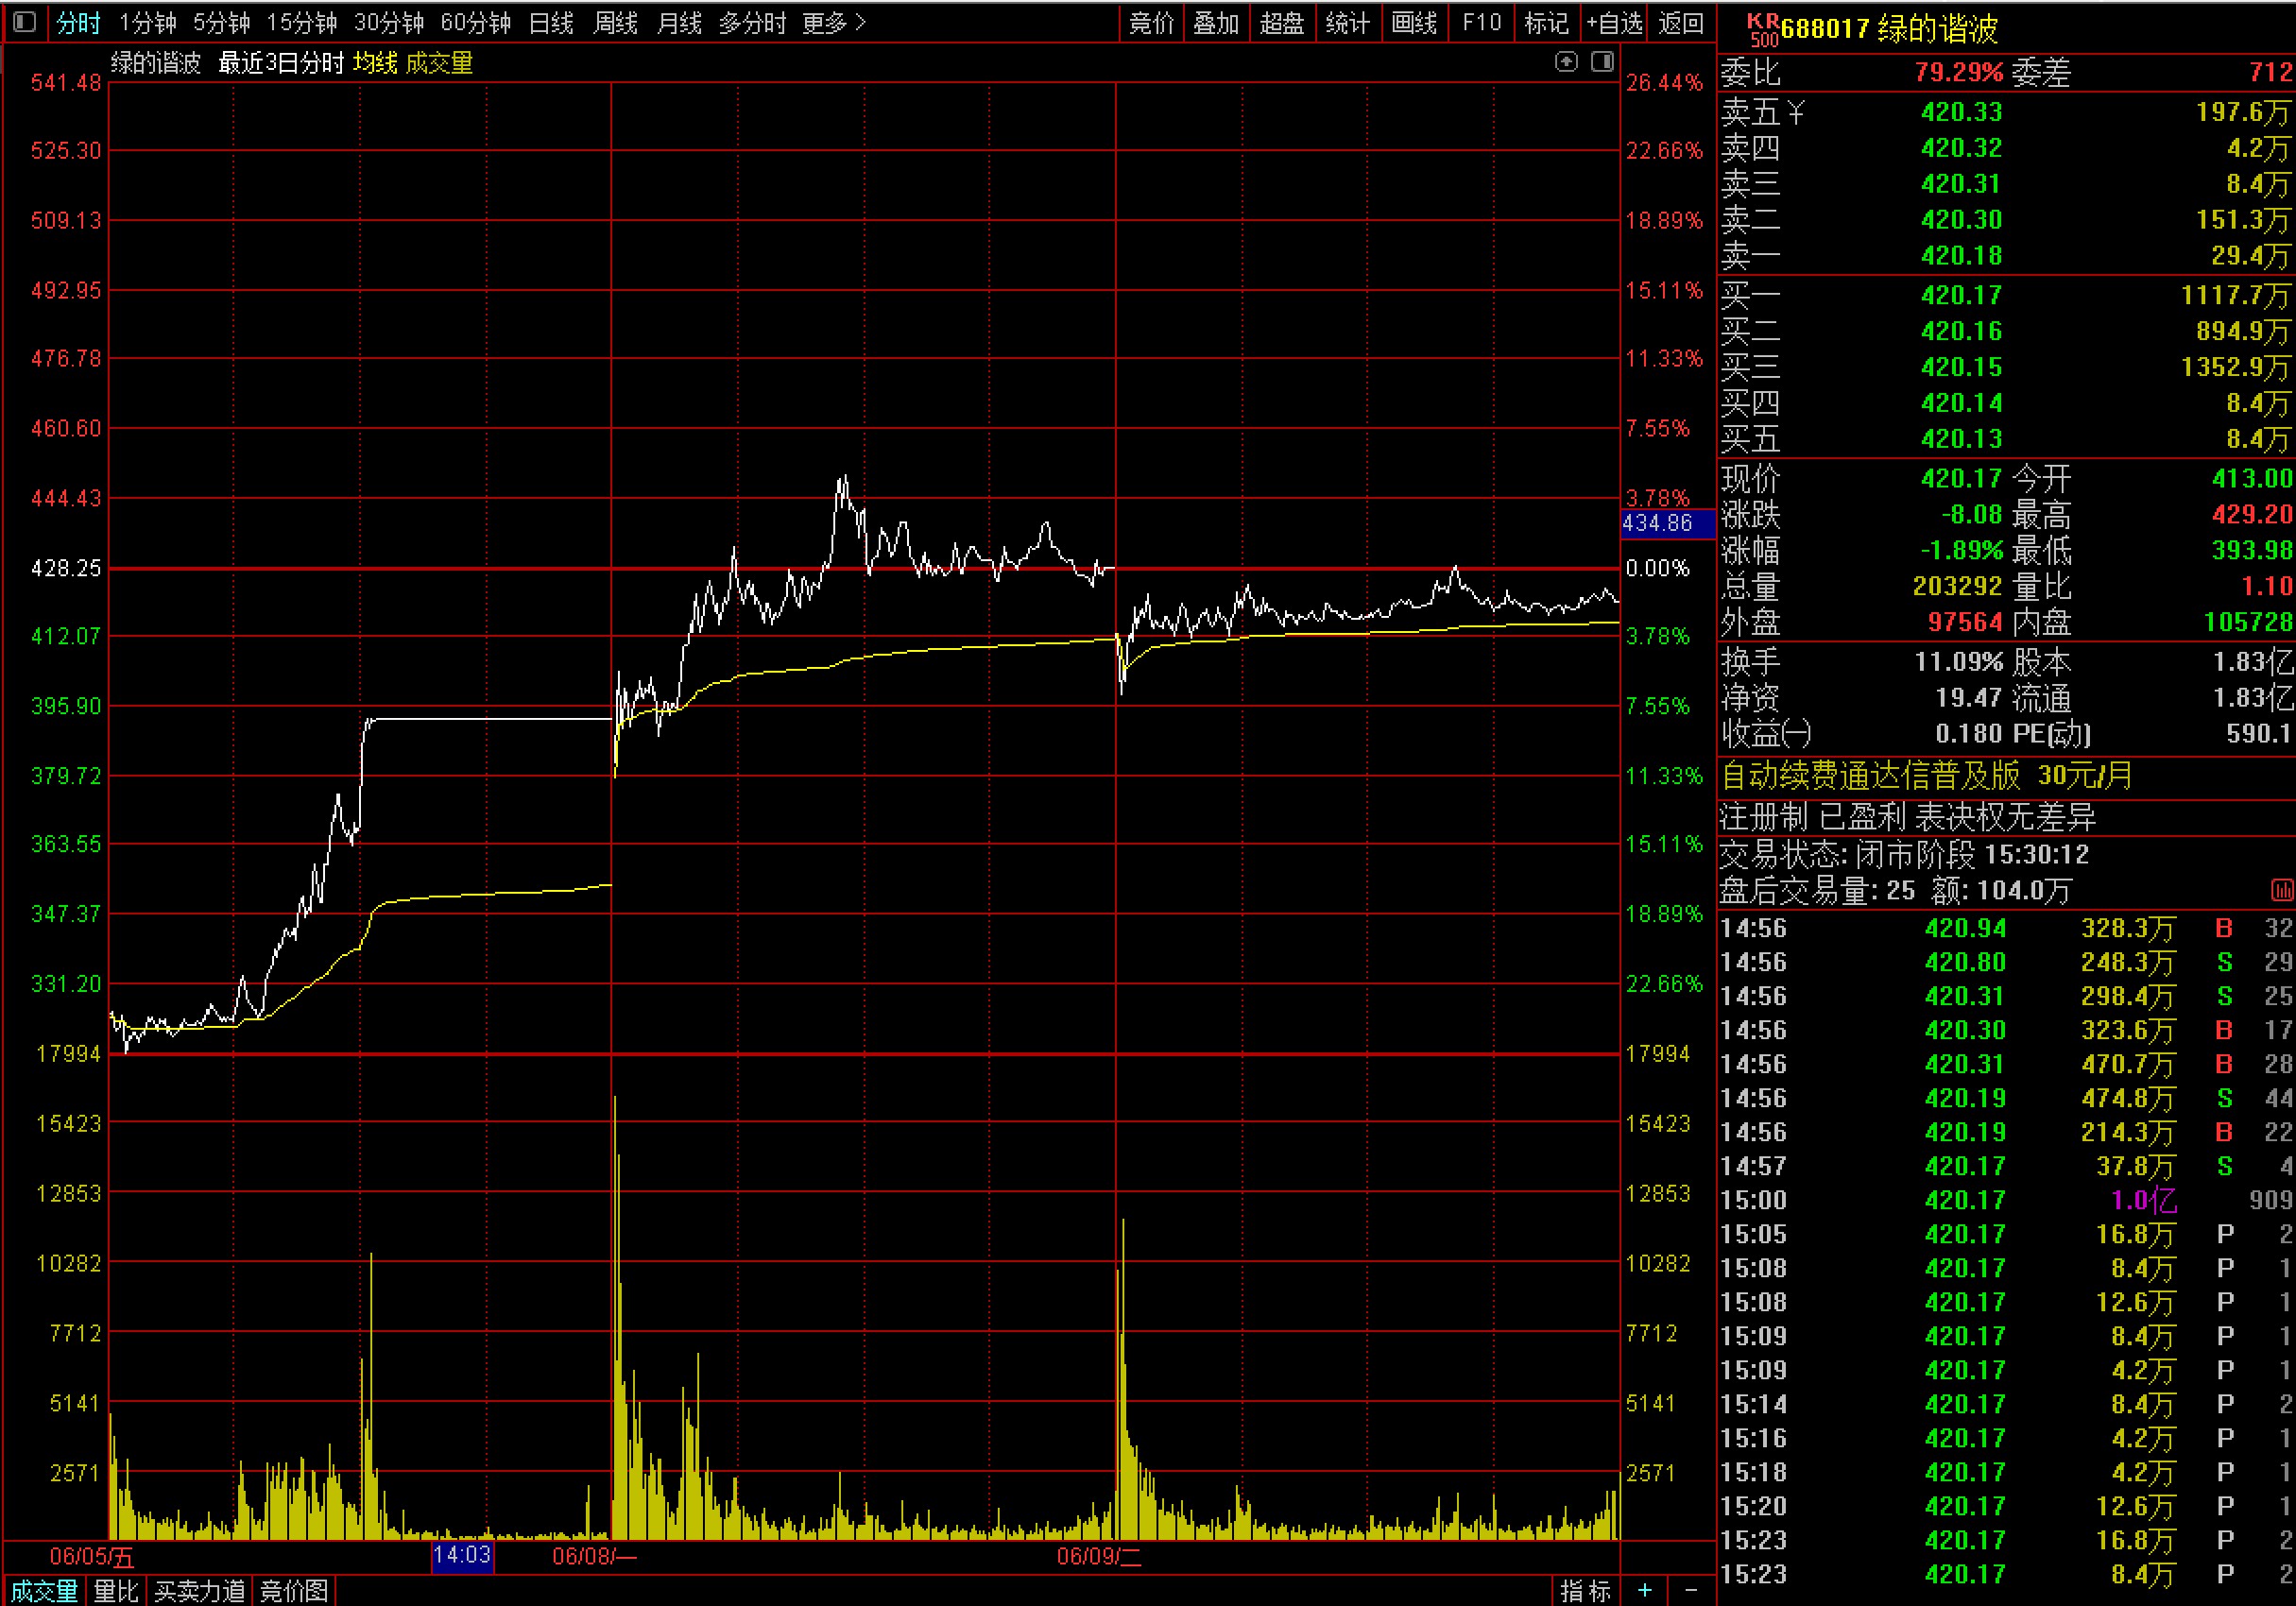Select the 量比 bottom tab
The image size is (2296, 1606).
pyautogui.click(x=116, y=1590)
